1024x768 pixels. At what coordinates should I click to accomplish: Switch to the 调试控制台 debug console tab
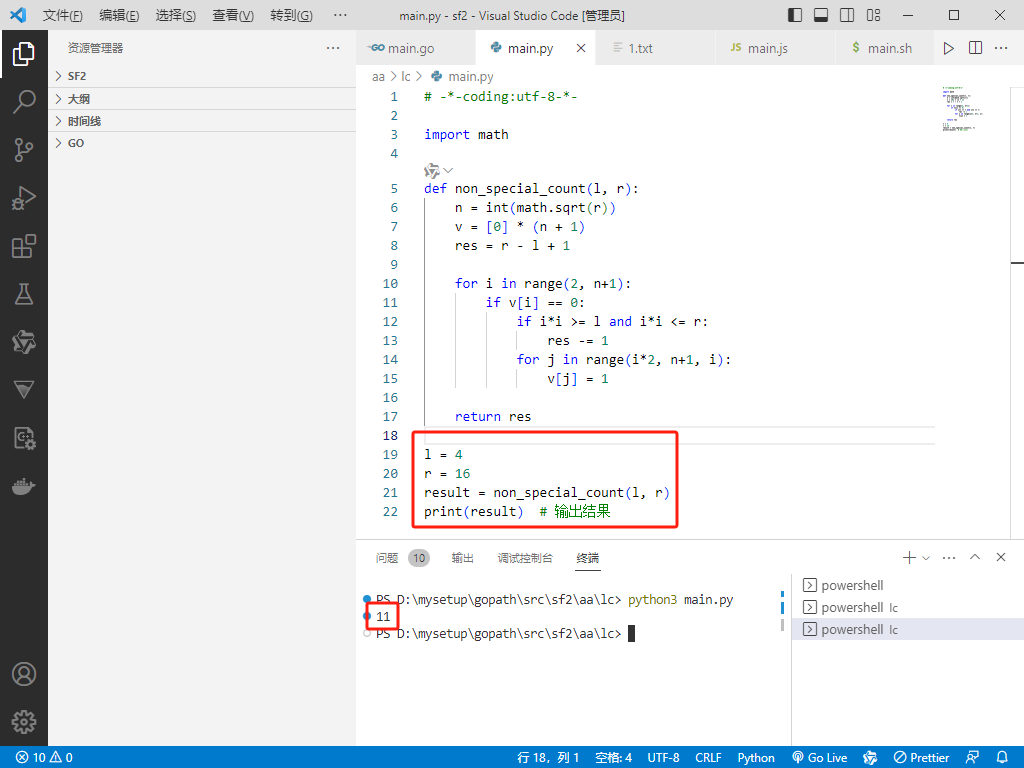[525, 558]
